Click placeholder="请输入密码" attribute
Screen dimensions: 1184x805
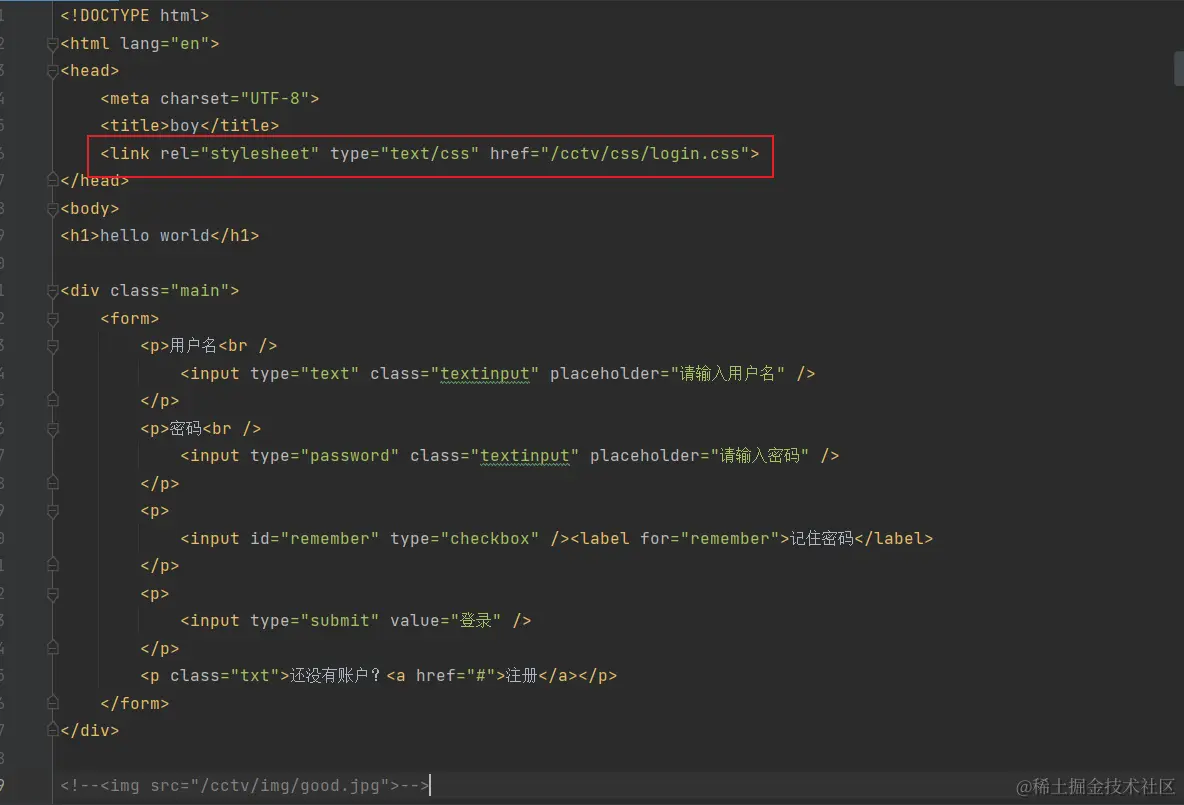699,455
